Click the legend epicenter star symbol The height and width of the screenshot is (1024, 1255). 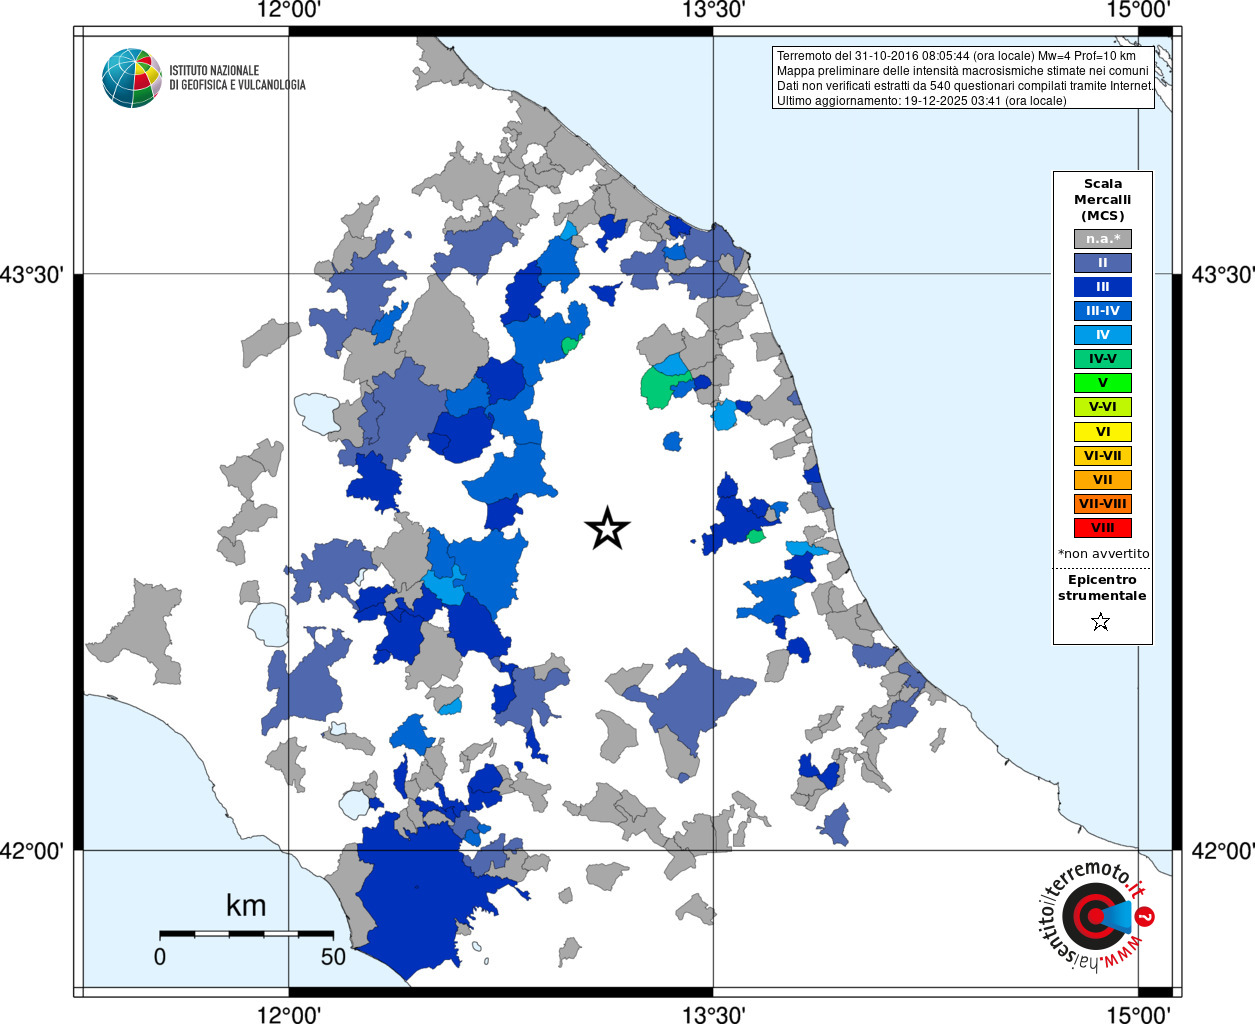click(1101, 622)
